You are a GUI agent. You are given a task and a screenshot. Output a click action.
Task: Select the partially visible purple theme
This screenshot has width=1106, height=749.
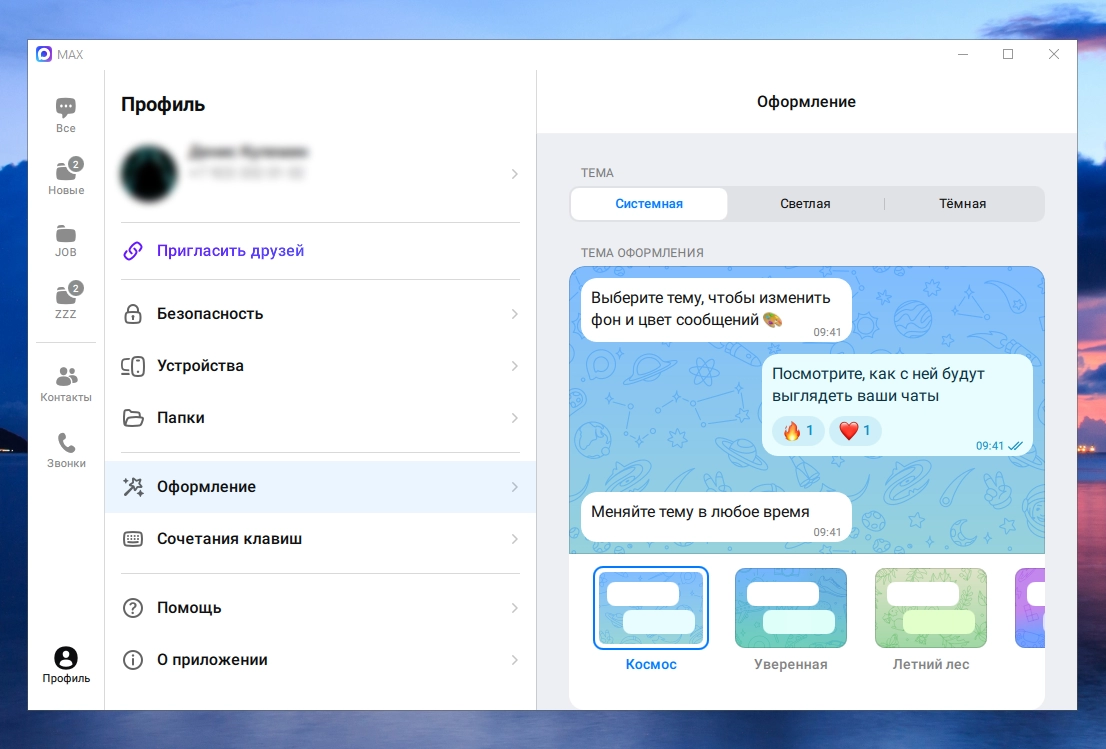1030,608
